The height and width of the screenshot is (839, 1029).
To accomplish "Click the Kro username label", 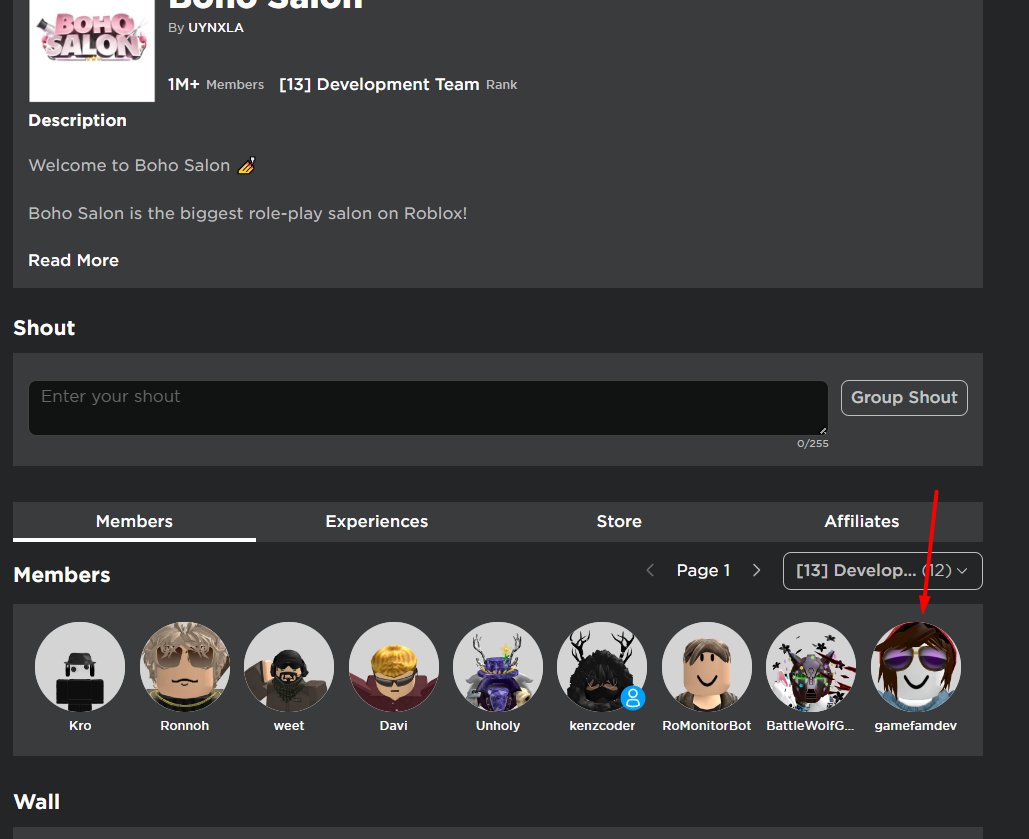I will (80, 725).
